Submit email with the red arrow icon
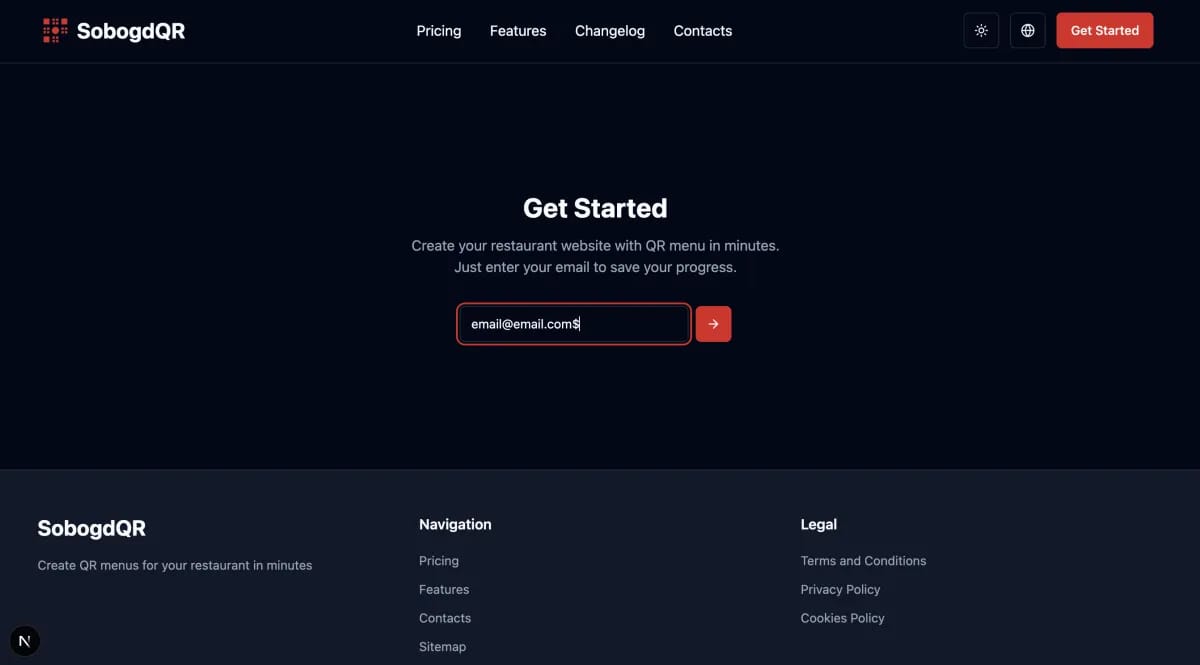 click(713, 323)
